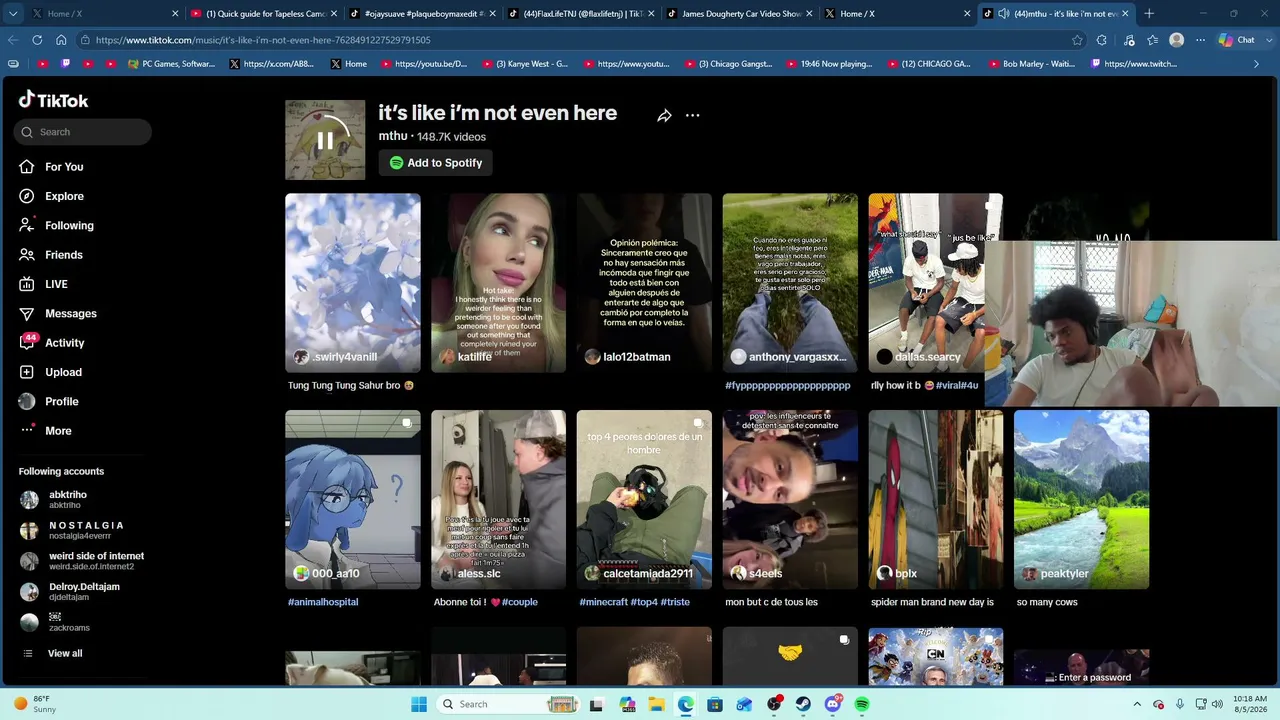Viewport: 1280px width, 720px height.
Task: Open Spotify from the taskbar
Action: pyautogui.click(x=862, y=704)
